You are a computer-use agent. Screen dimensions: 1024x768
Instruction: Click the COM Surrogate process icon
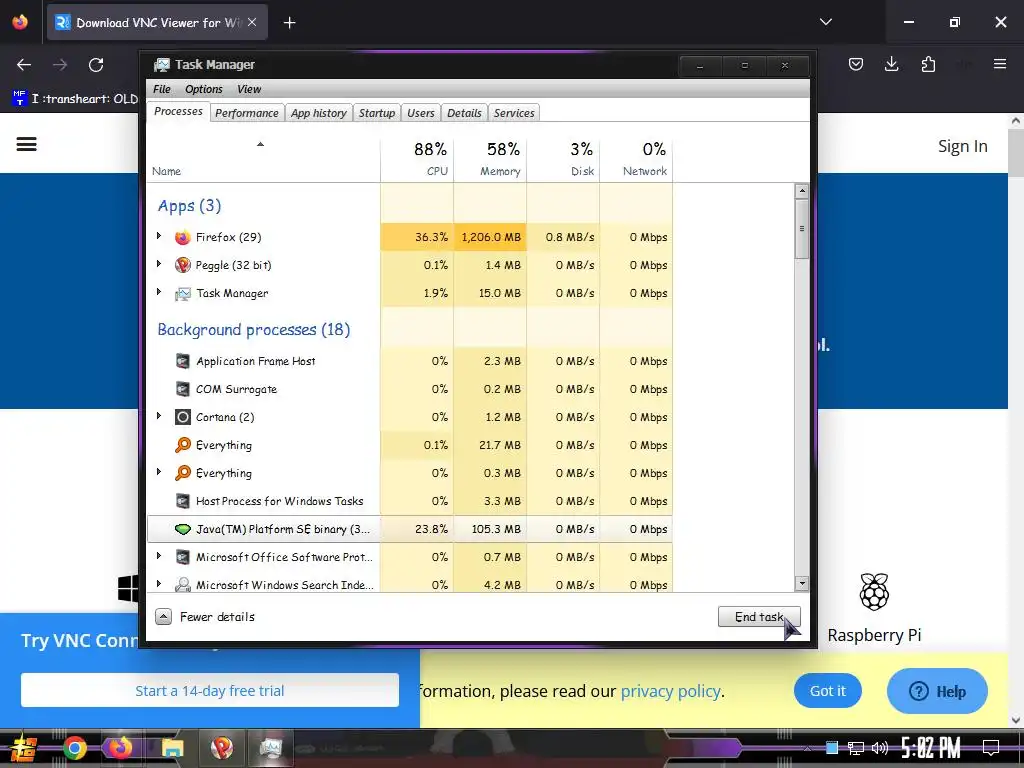(183, 389)
